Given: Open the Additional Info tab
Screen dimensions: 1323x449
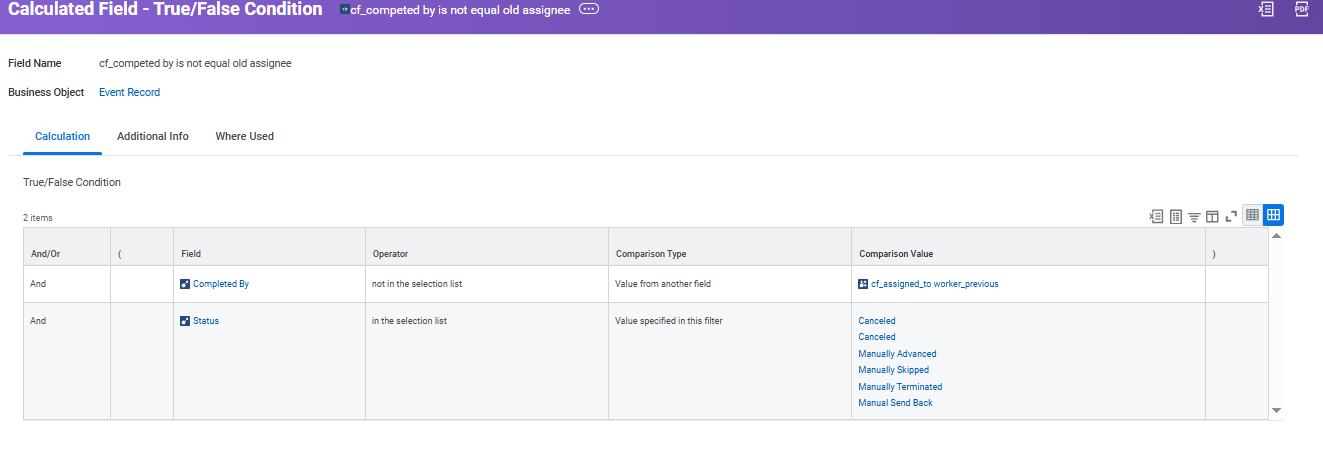Looking at the screenshot, I should 153,136.
